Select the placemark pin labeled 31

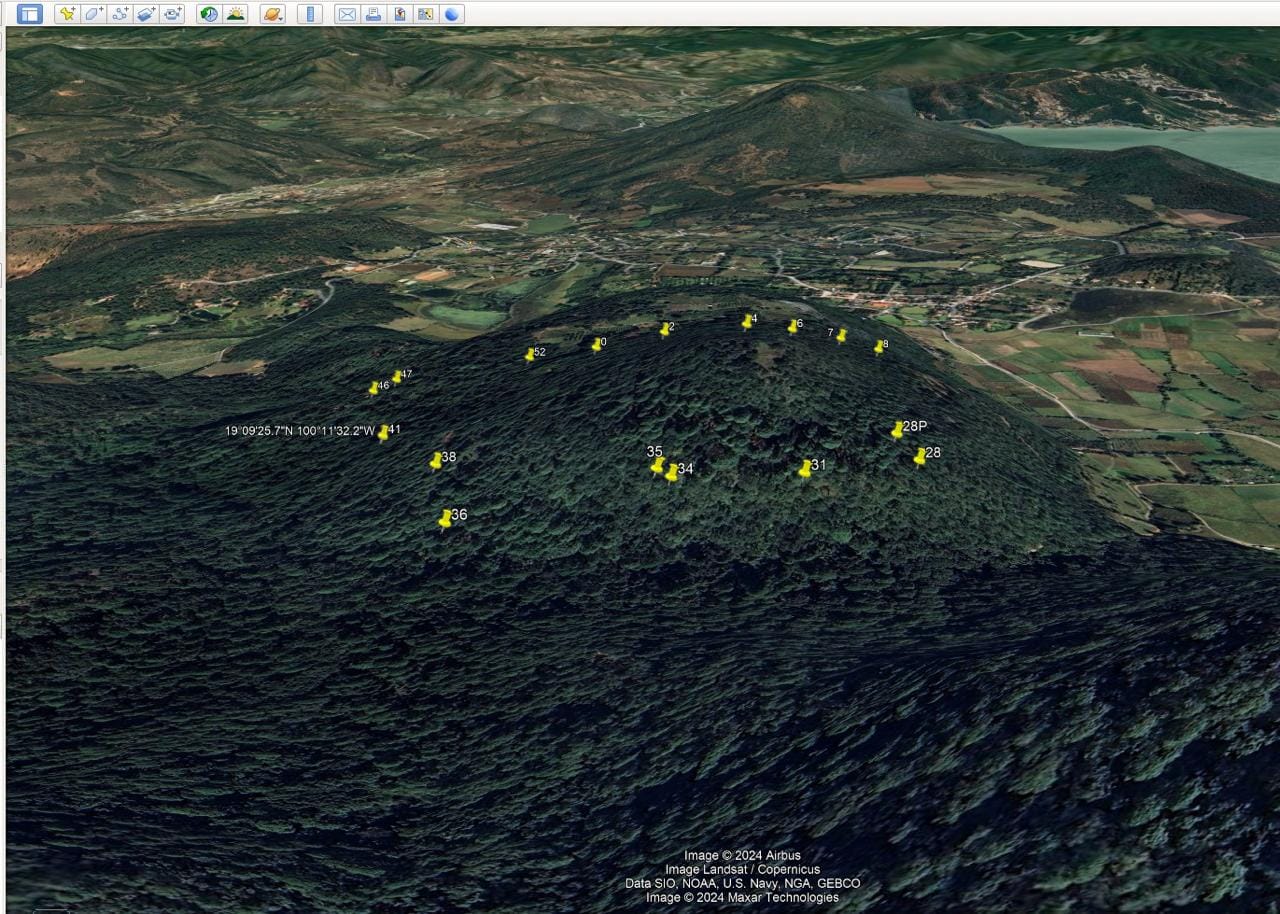805,469
